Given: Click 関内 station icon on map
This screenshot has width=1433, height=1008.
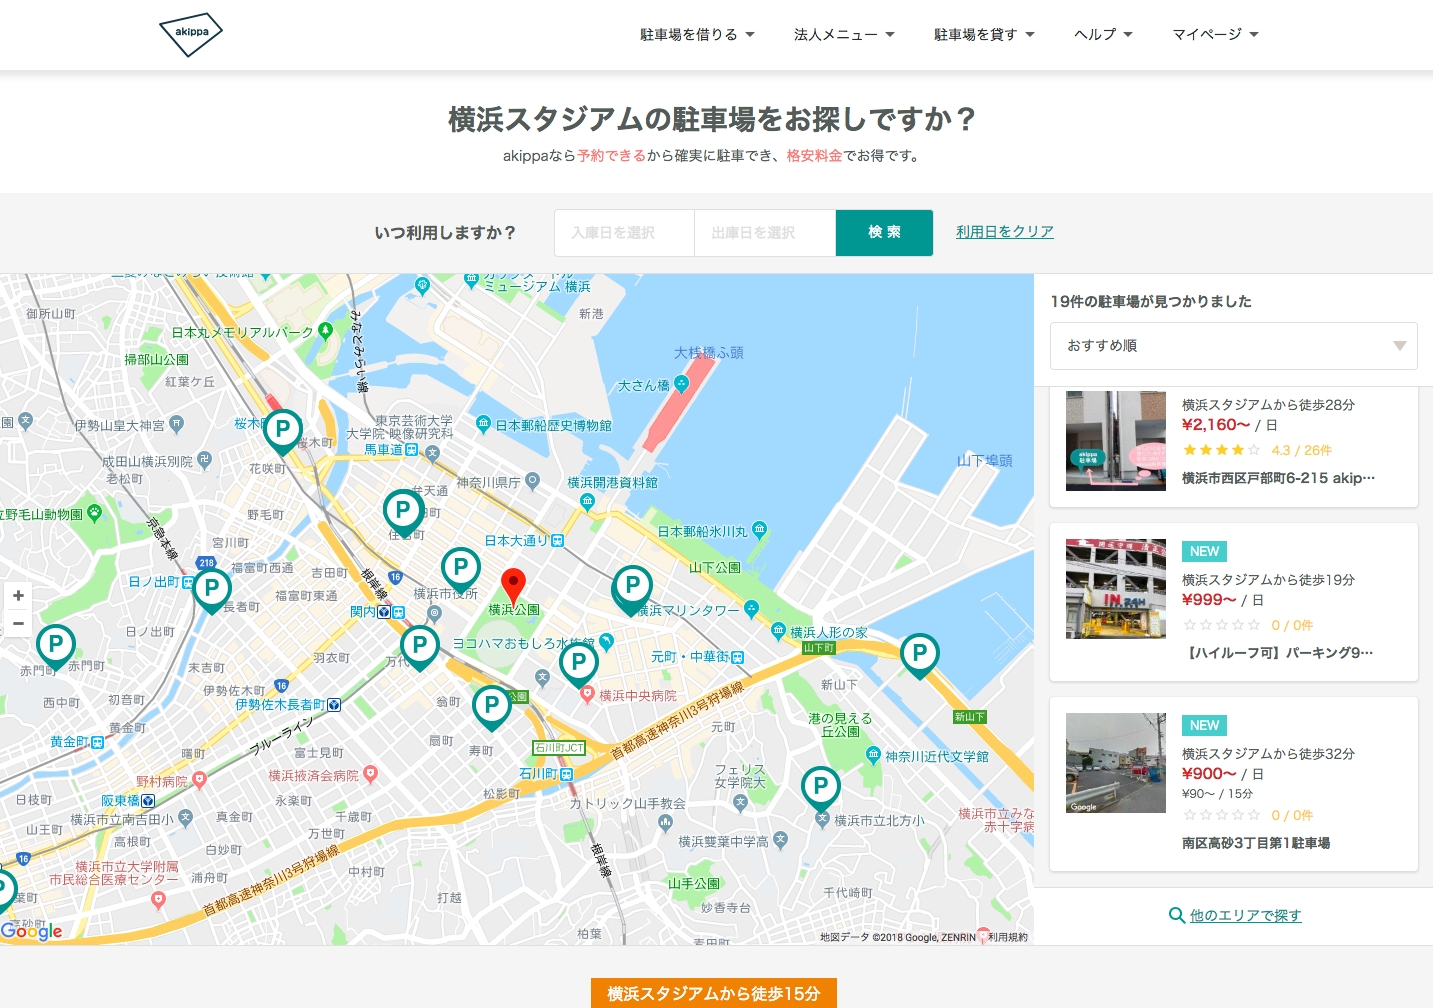Looking at the screenshot, I should coord(398,612).
